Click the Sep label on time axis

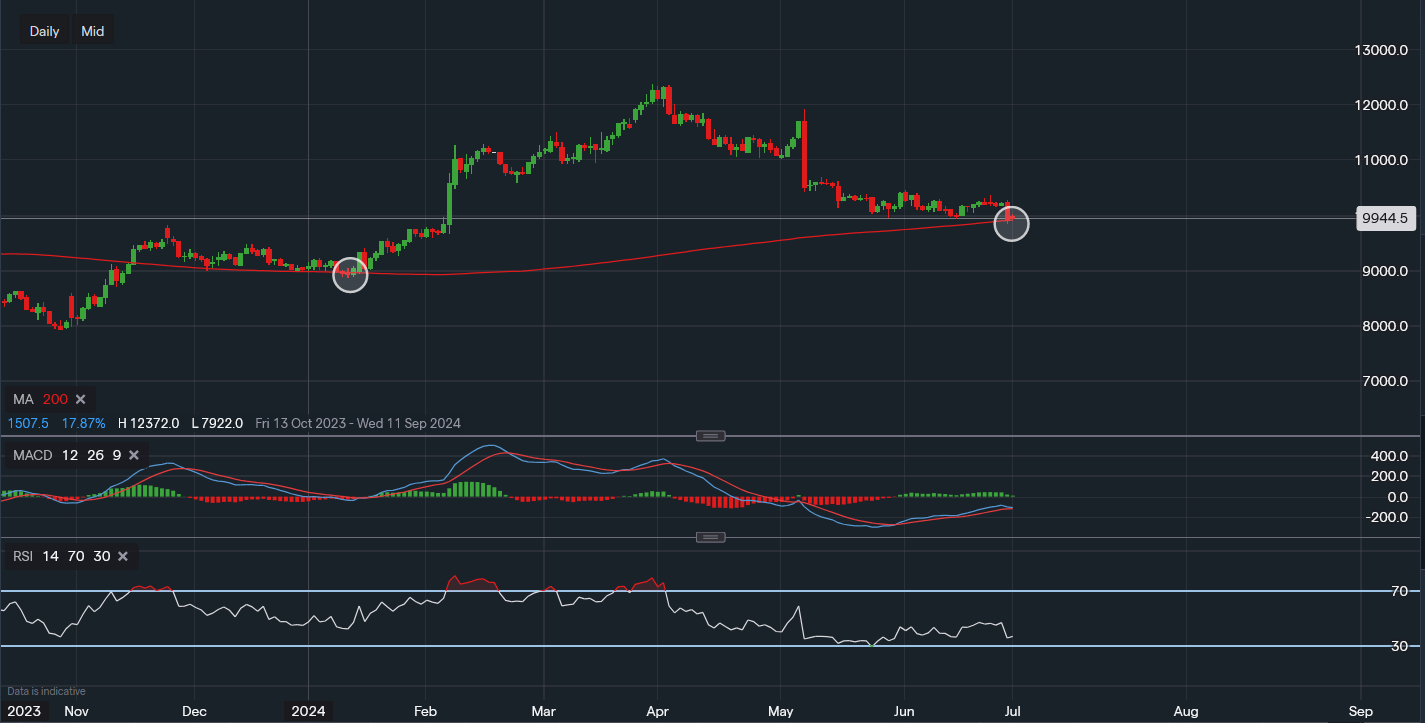[x=1359, y=712]
